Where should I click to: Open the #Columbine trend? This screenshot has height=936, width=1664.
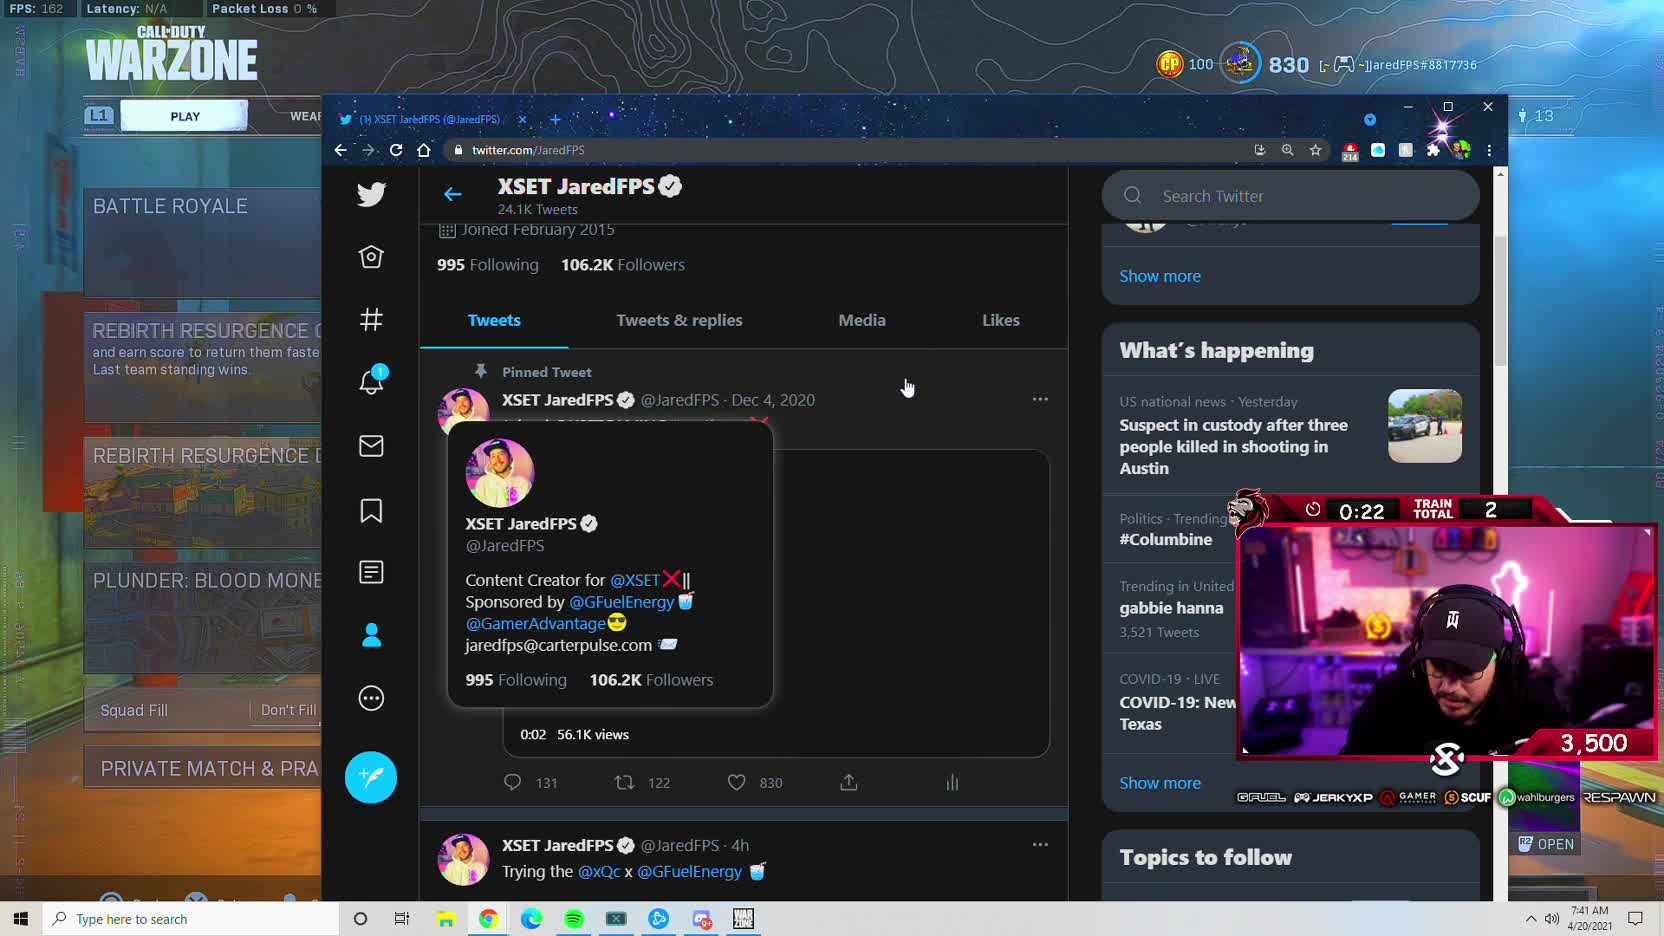[x=1166, y=539]
